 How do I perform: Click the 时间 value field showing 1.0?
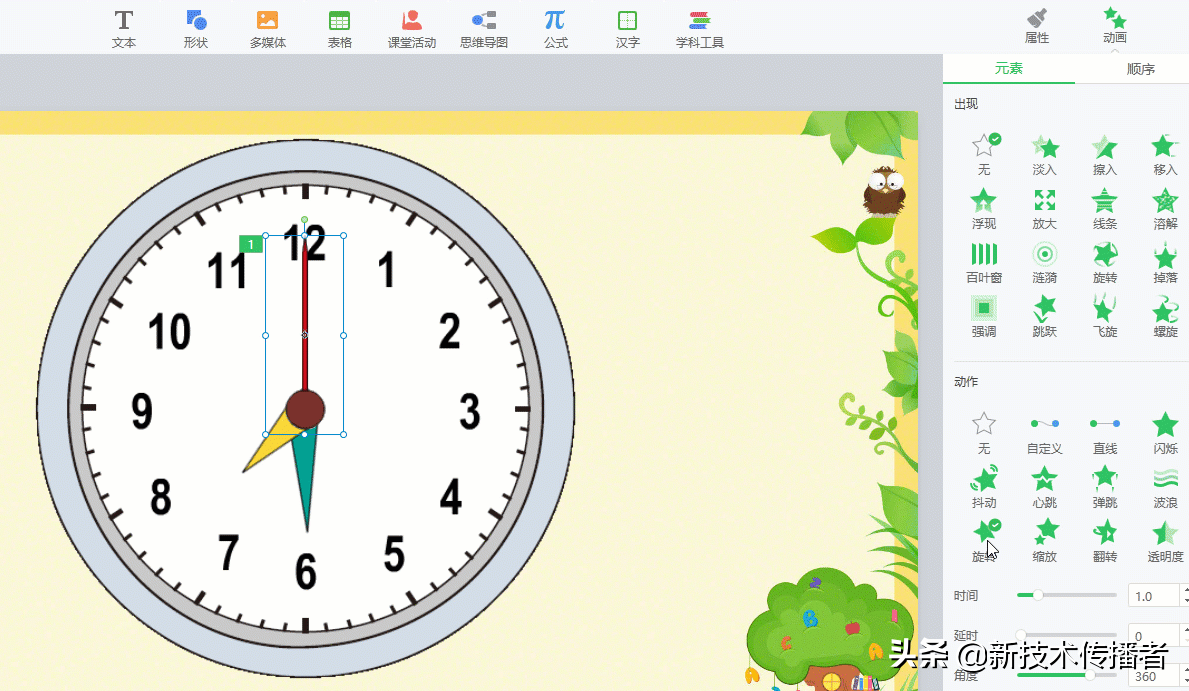click(1153, 596)
